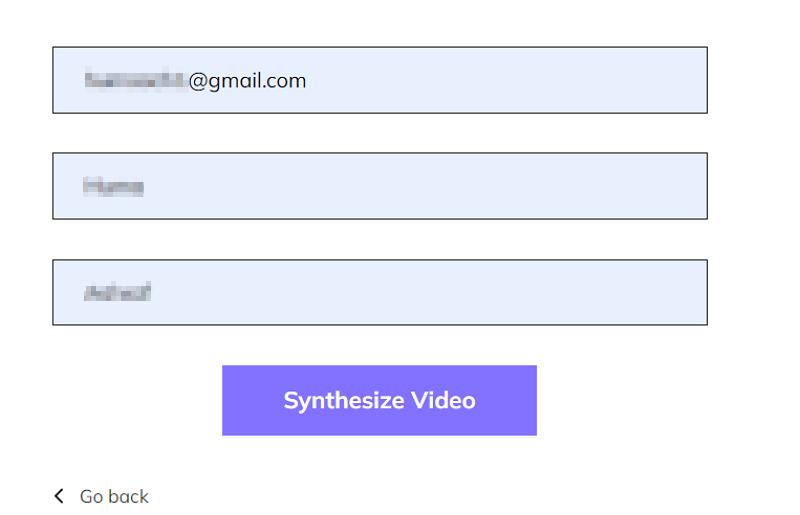Image resolution: width=800 pixels, height=515 pixels.
Task: Click the back chevron arrow icon
Action: [59, 496]
